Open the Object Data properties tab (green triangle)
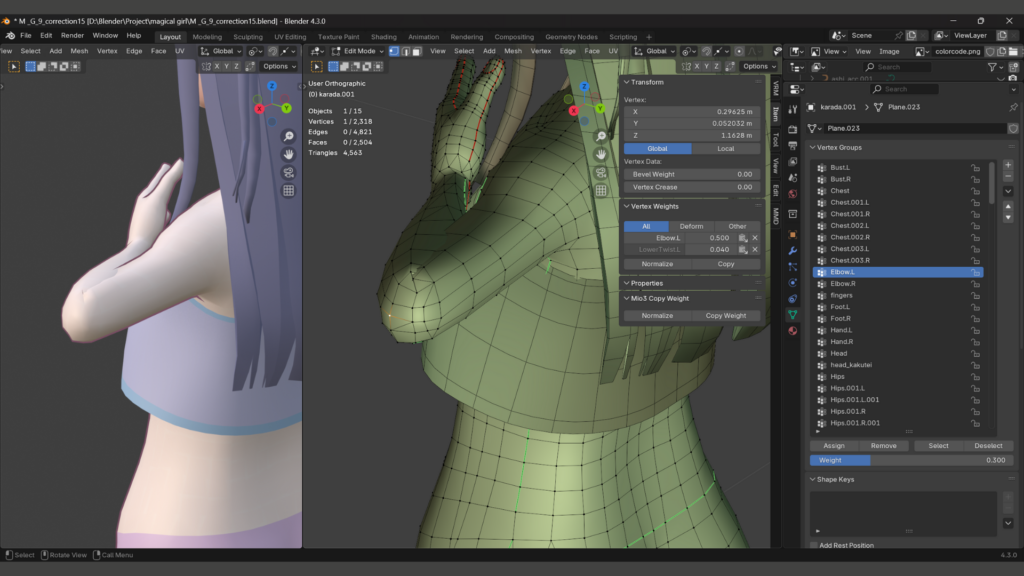This screenshot has width=1024, height=576. (x=792, y=314)
